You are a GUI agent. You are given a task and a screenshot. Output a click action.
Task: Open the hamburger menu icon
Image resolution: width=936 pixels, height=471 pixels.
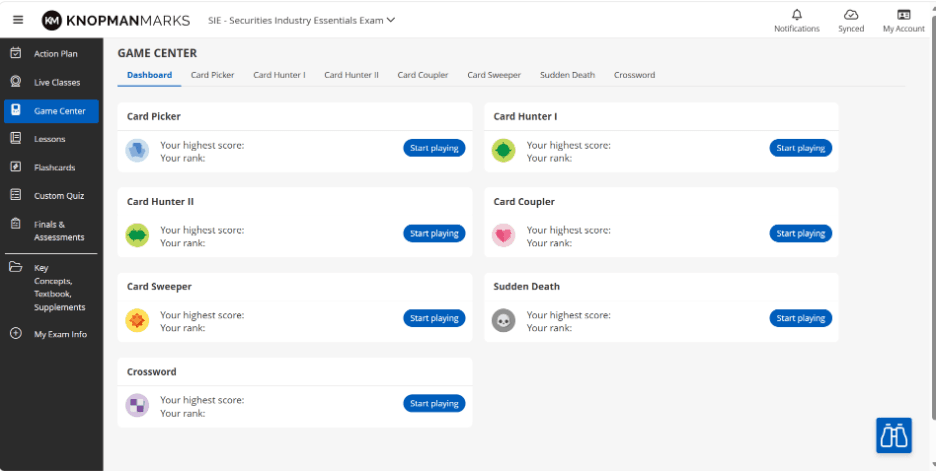[18, 20]
